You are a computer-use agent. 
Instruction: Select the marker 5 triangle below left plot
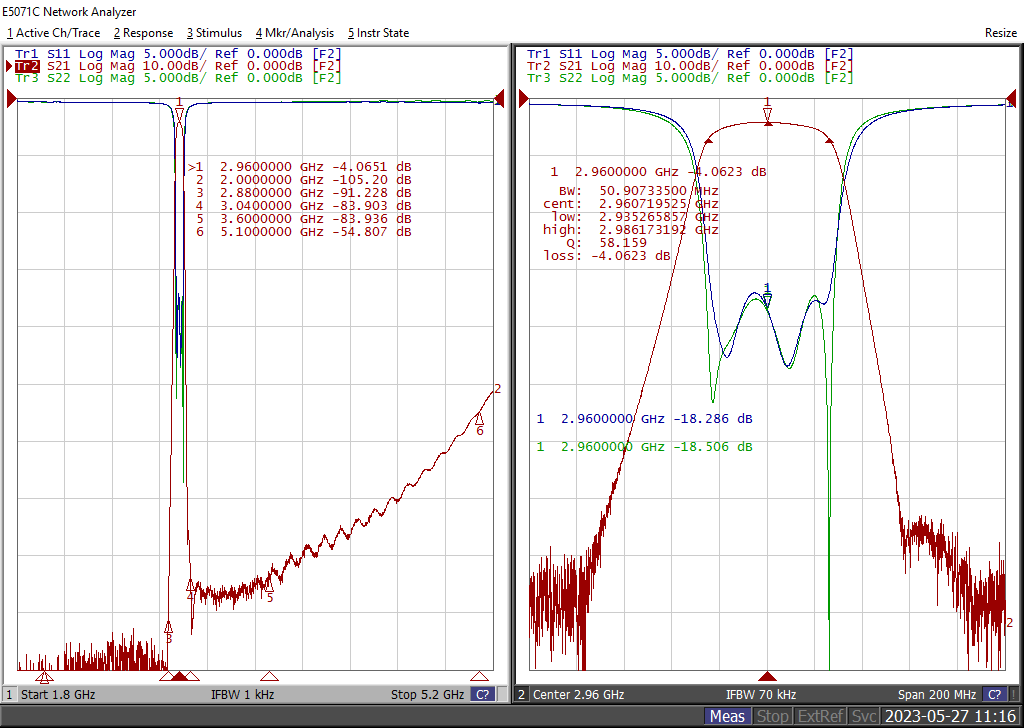pos(268,677)
